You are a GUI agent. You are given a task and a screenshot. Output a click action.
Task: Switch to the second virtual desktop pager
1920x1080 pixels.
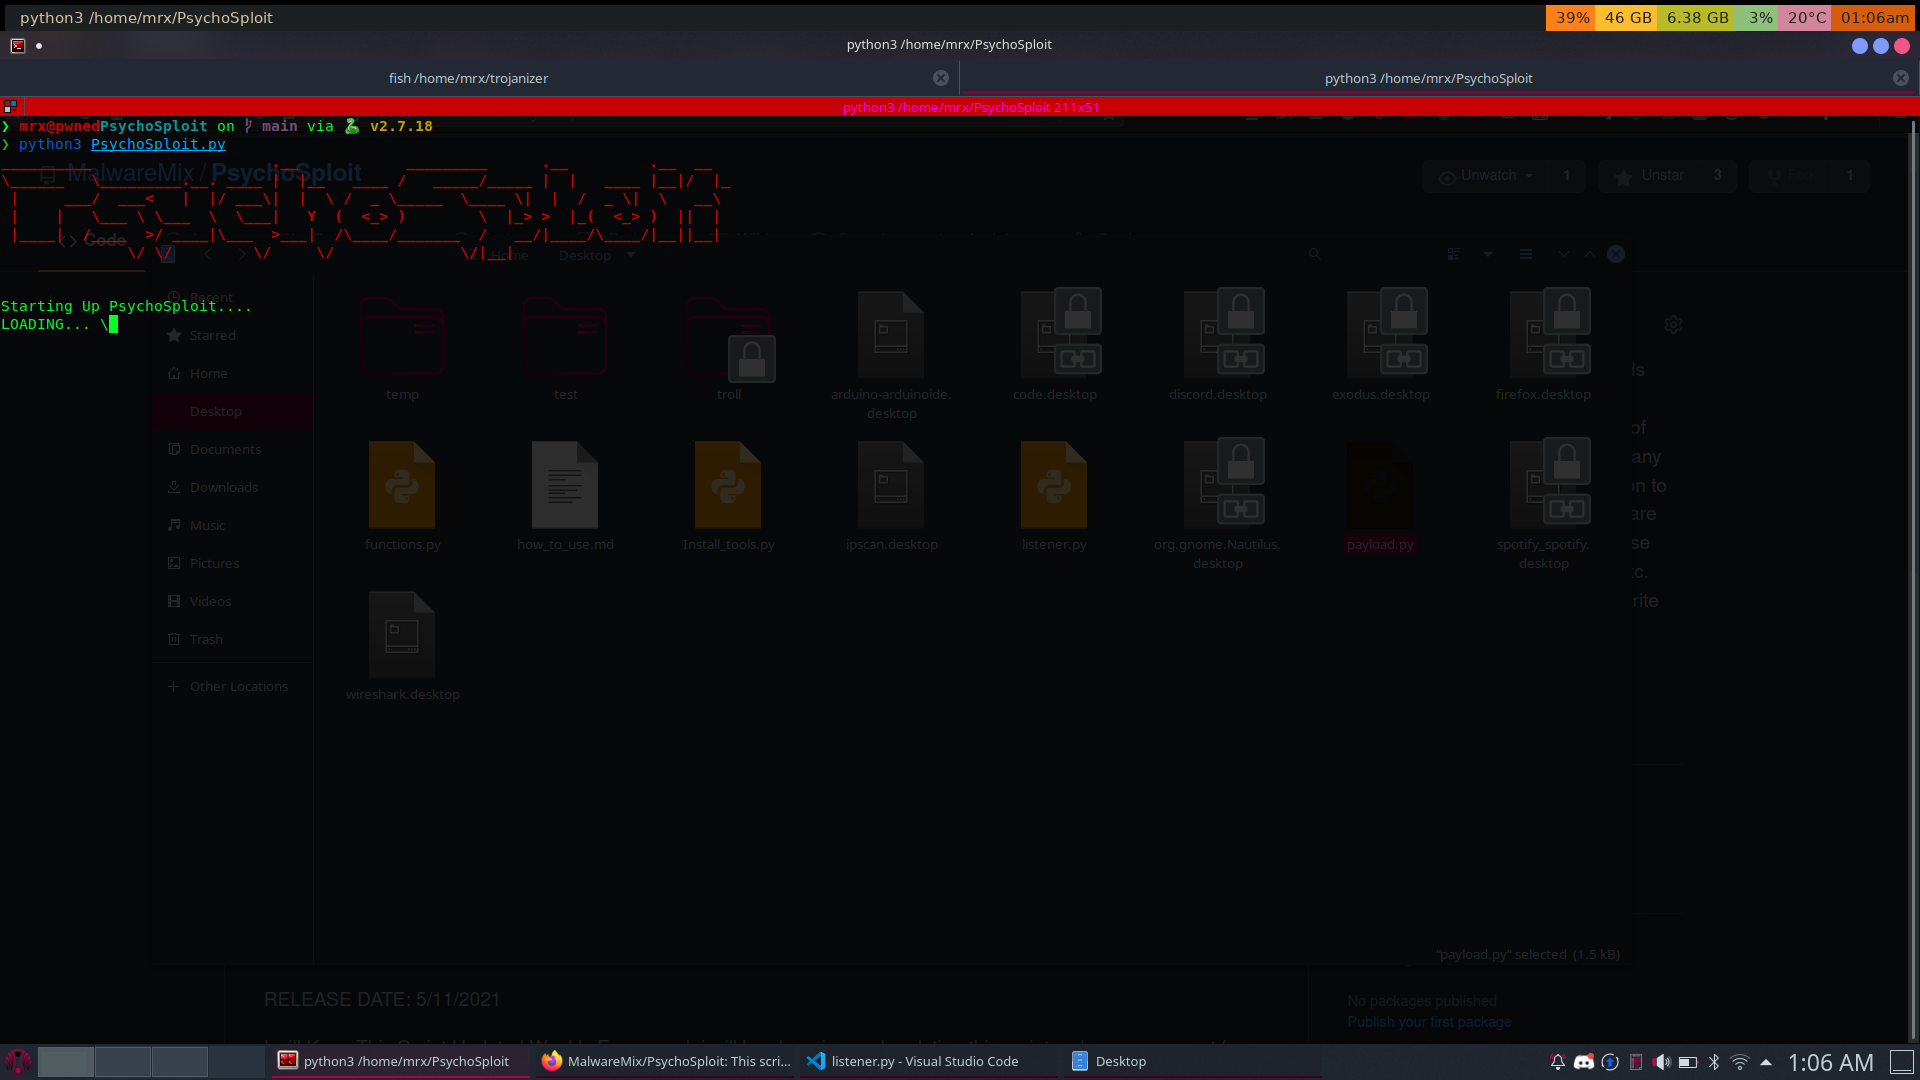pyautogui.click(x=123, y=1061)
